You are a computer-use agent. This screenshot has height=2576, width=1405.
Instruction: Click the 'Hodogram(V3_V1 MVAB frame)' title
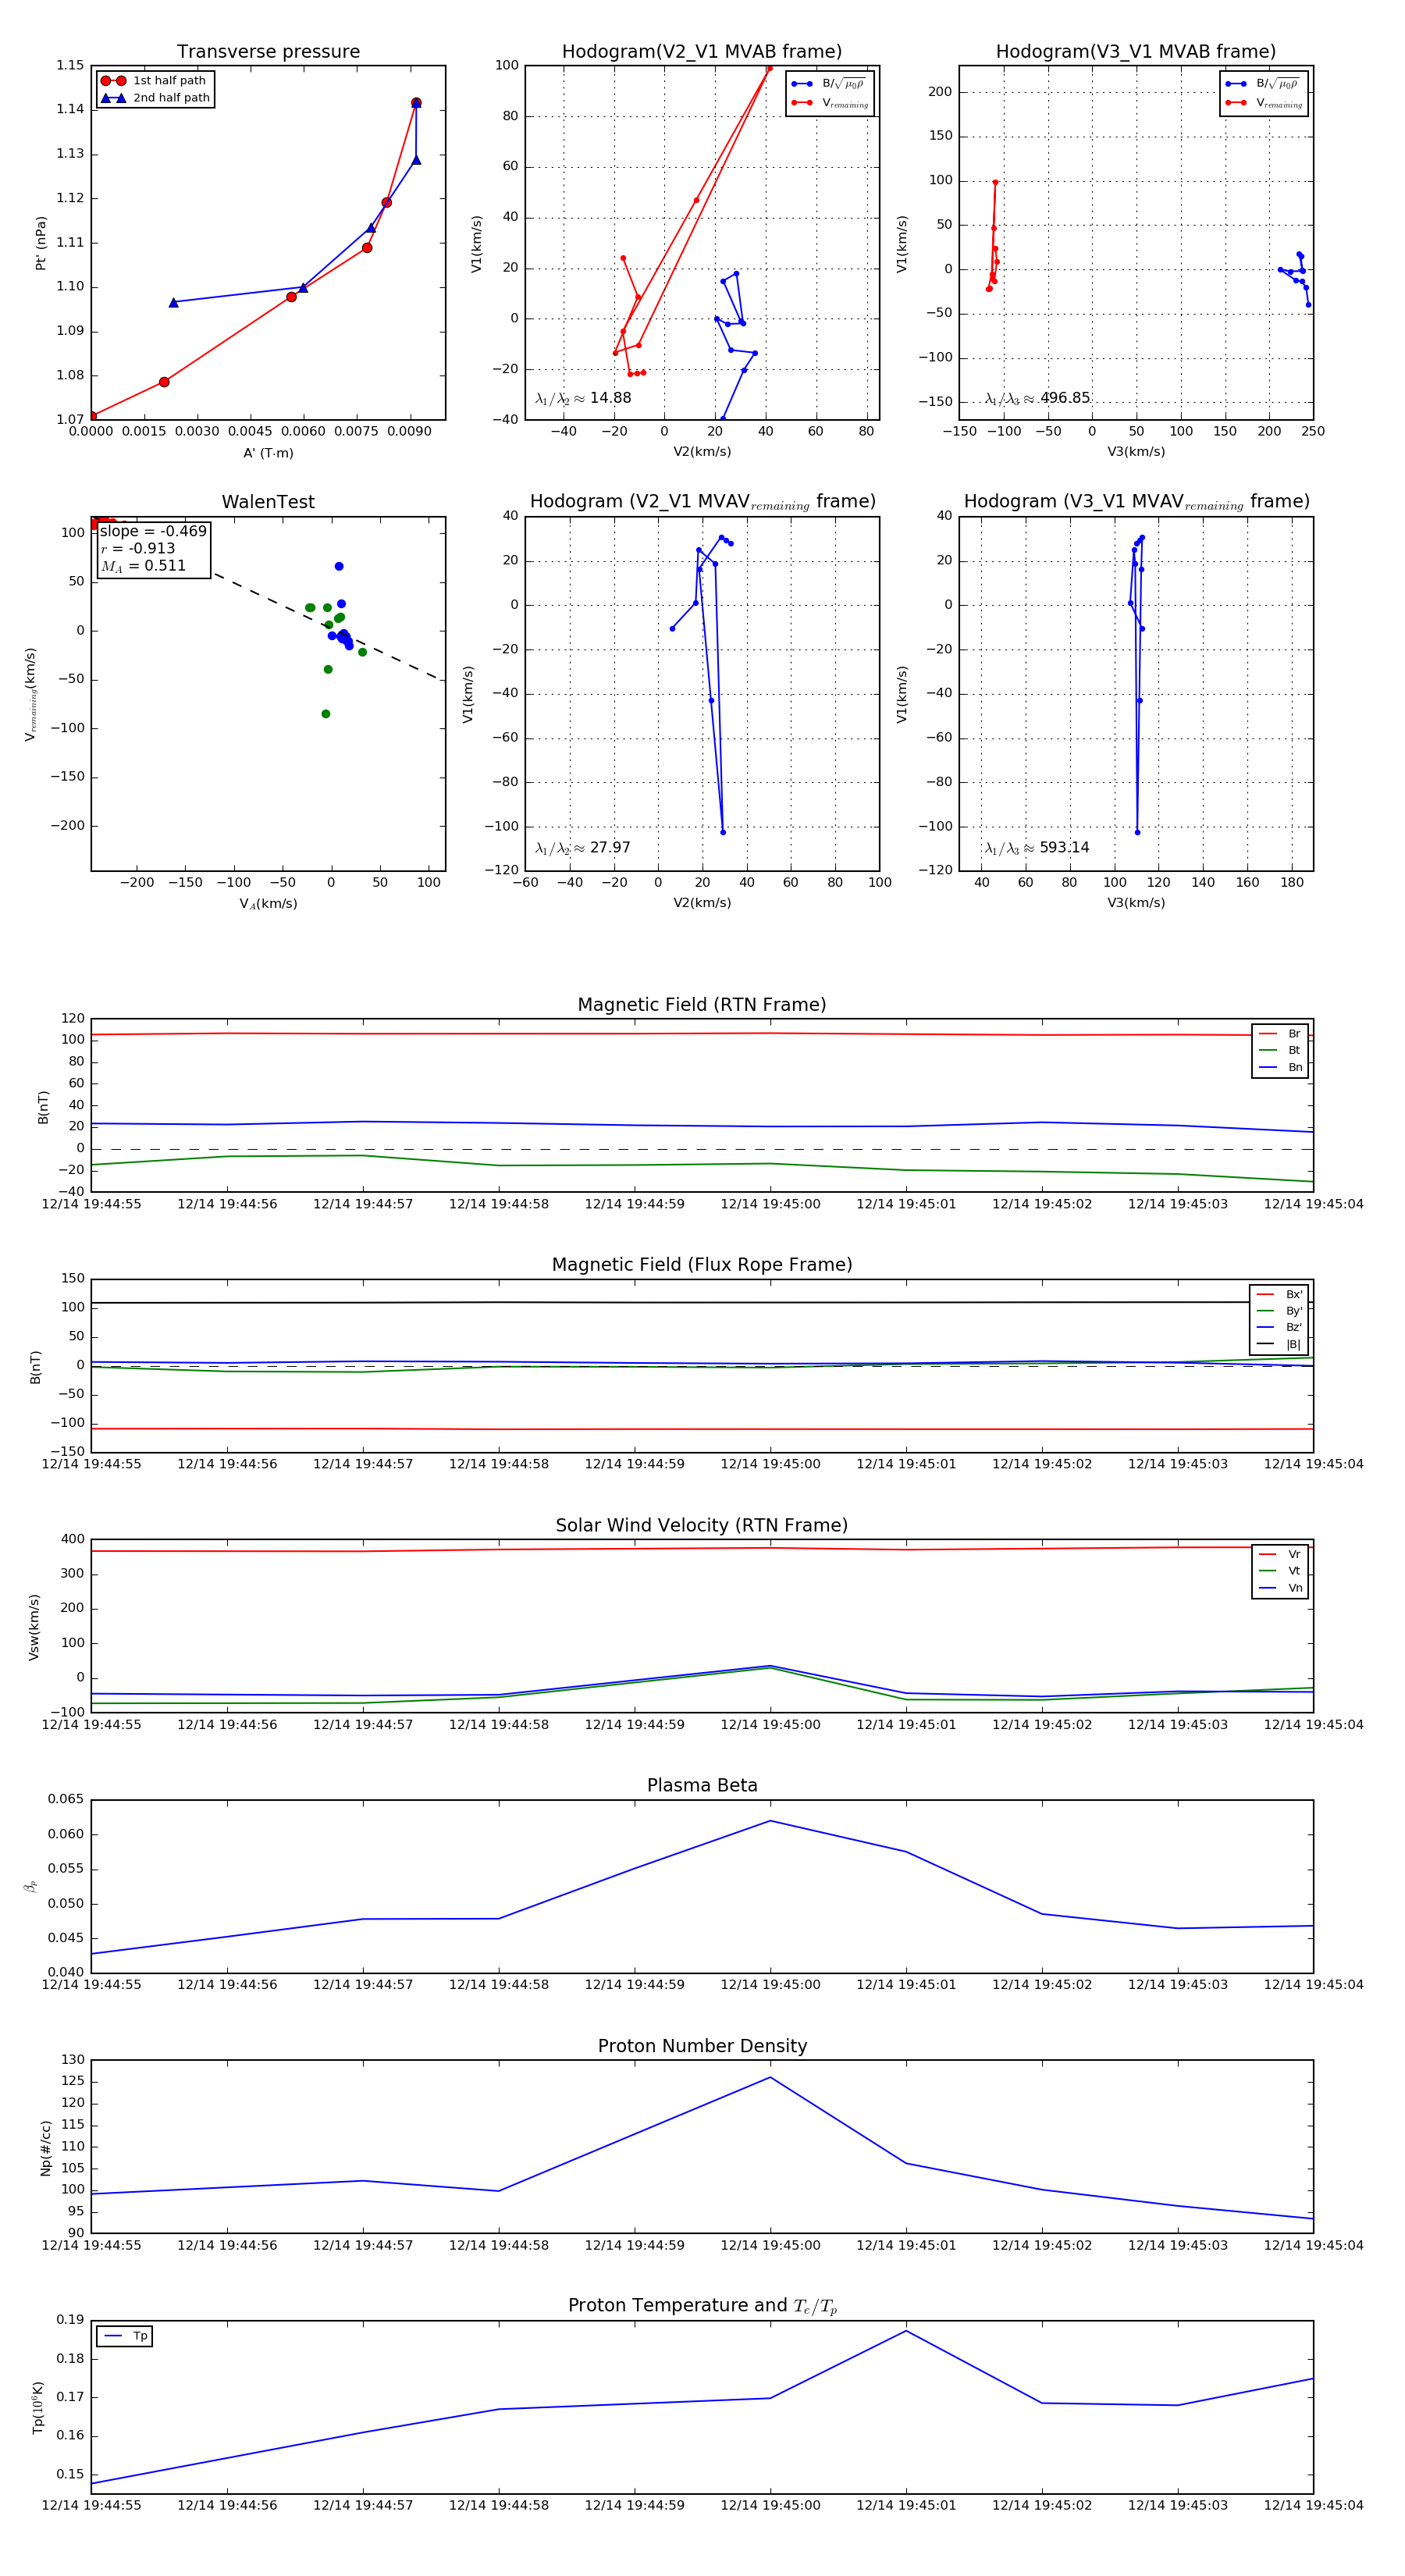[1136, 51]
